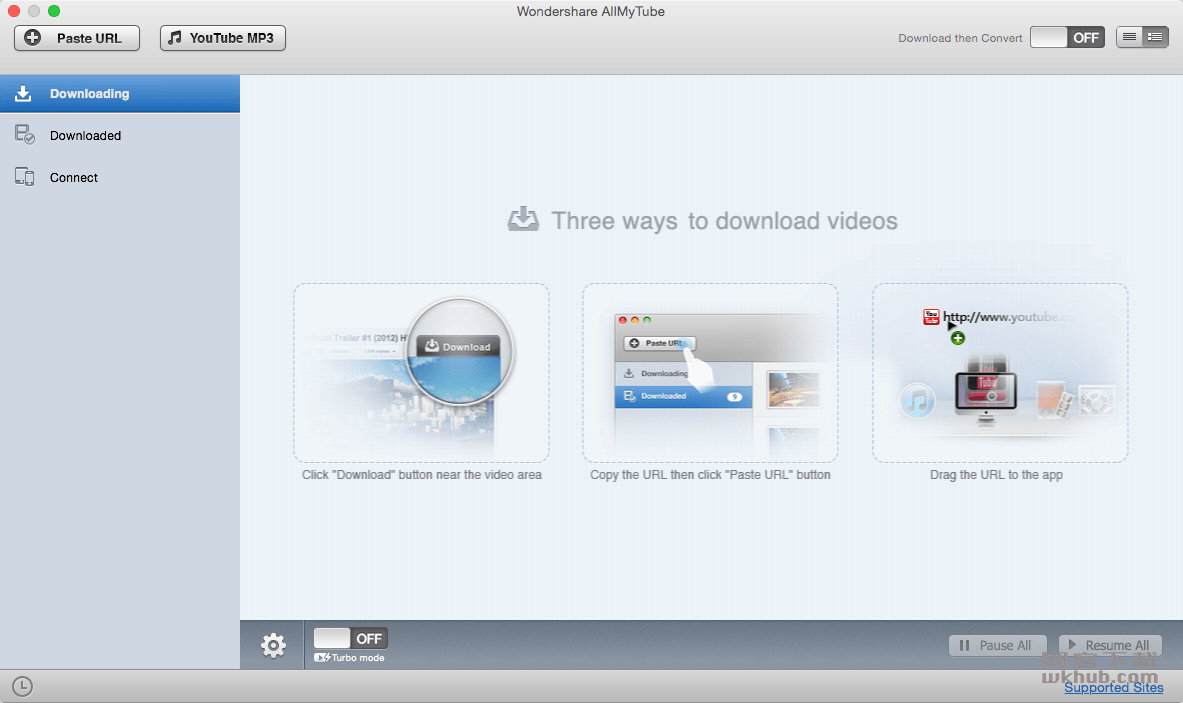1183x703 pixels.
Task: Open the Connect tab in the sidebar
Action: tap(120, 177)
